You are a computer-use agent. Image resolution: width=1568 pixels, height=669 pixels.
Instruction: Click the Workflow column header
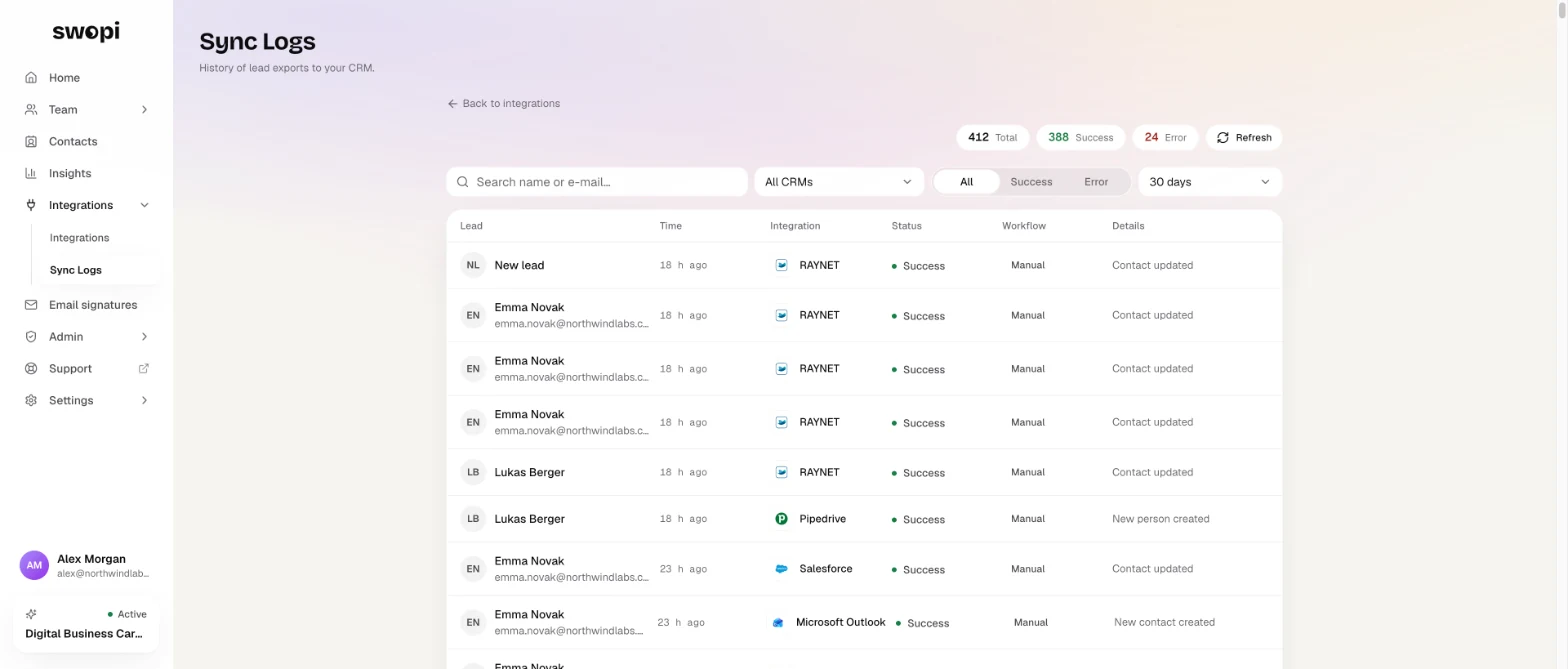(x=1024, y=226)
